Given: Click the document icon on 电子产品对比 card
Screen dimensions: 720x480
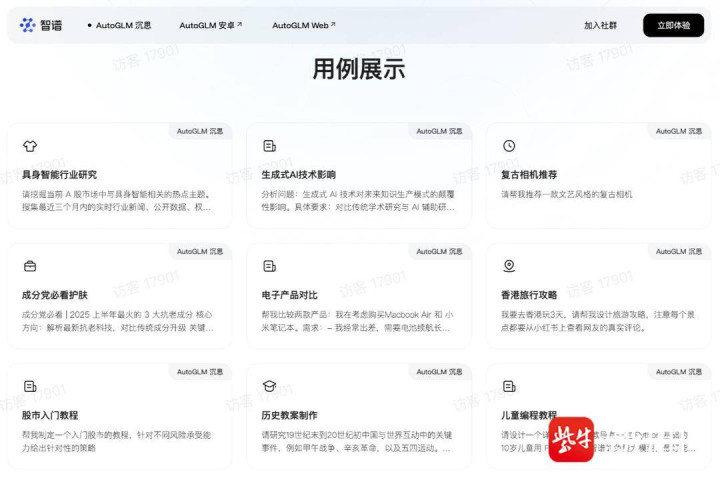Looking at the screenshot, I should click(x=270, y=266).
